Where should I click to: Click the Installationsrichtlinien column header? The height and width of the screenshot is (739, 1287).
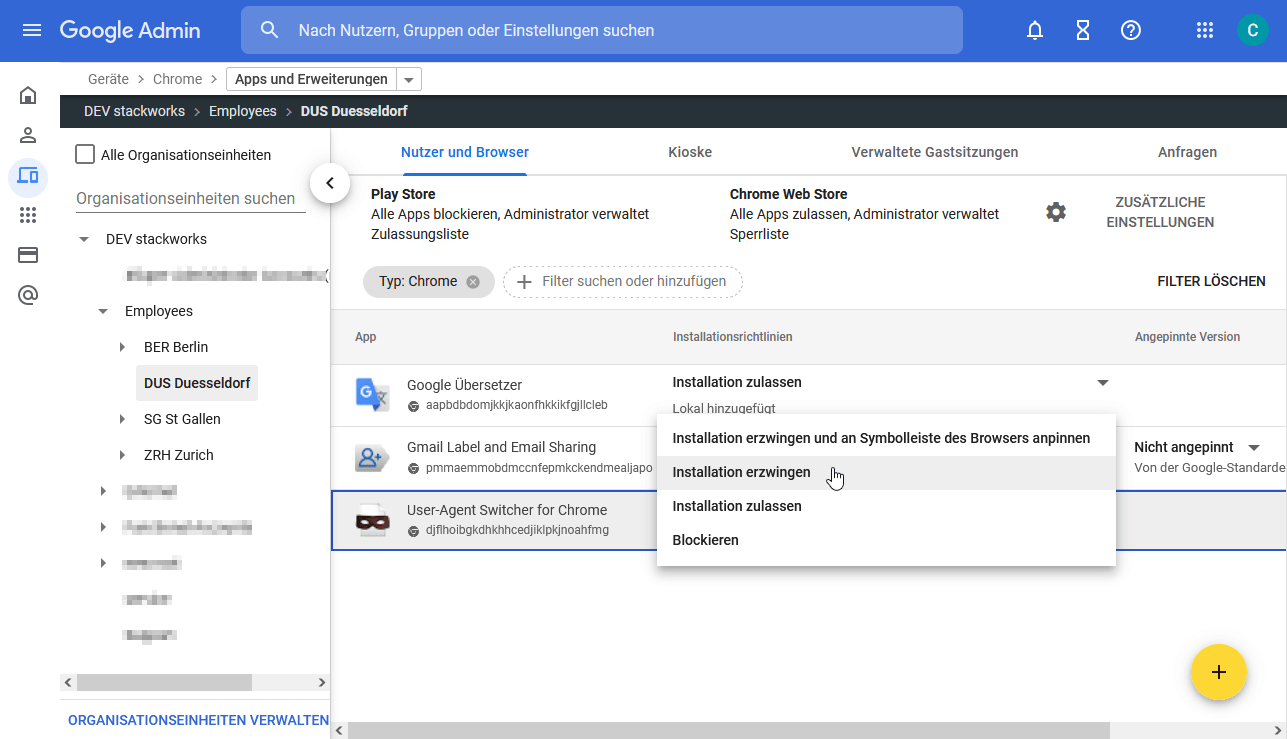click(x=733, y=337)
